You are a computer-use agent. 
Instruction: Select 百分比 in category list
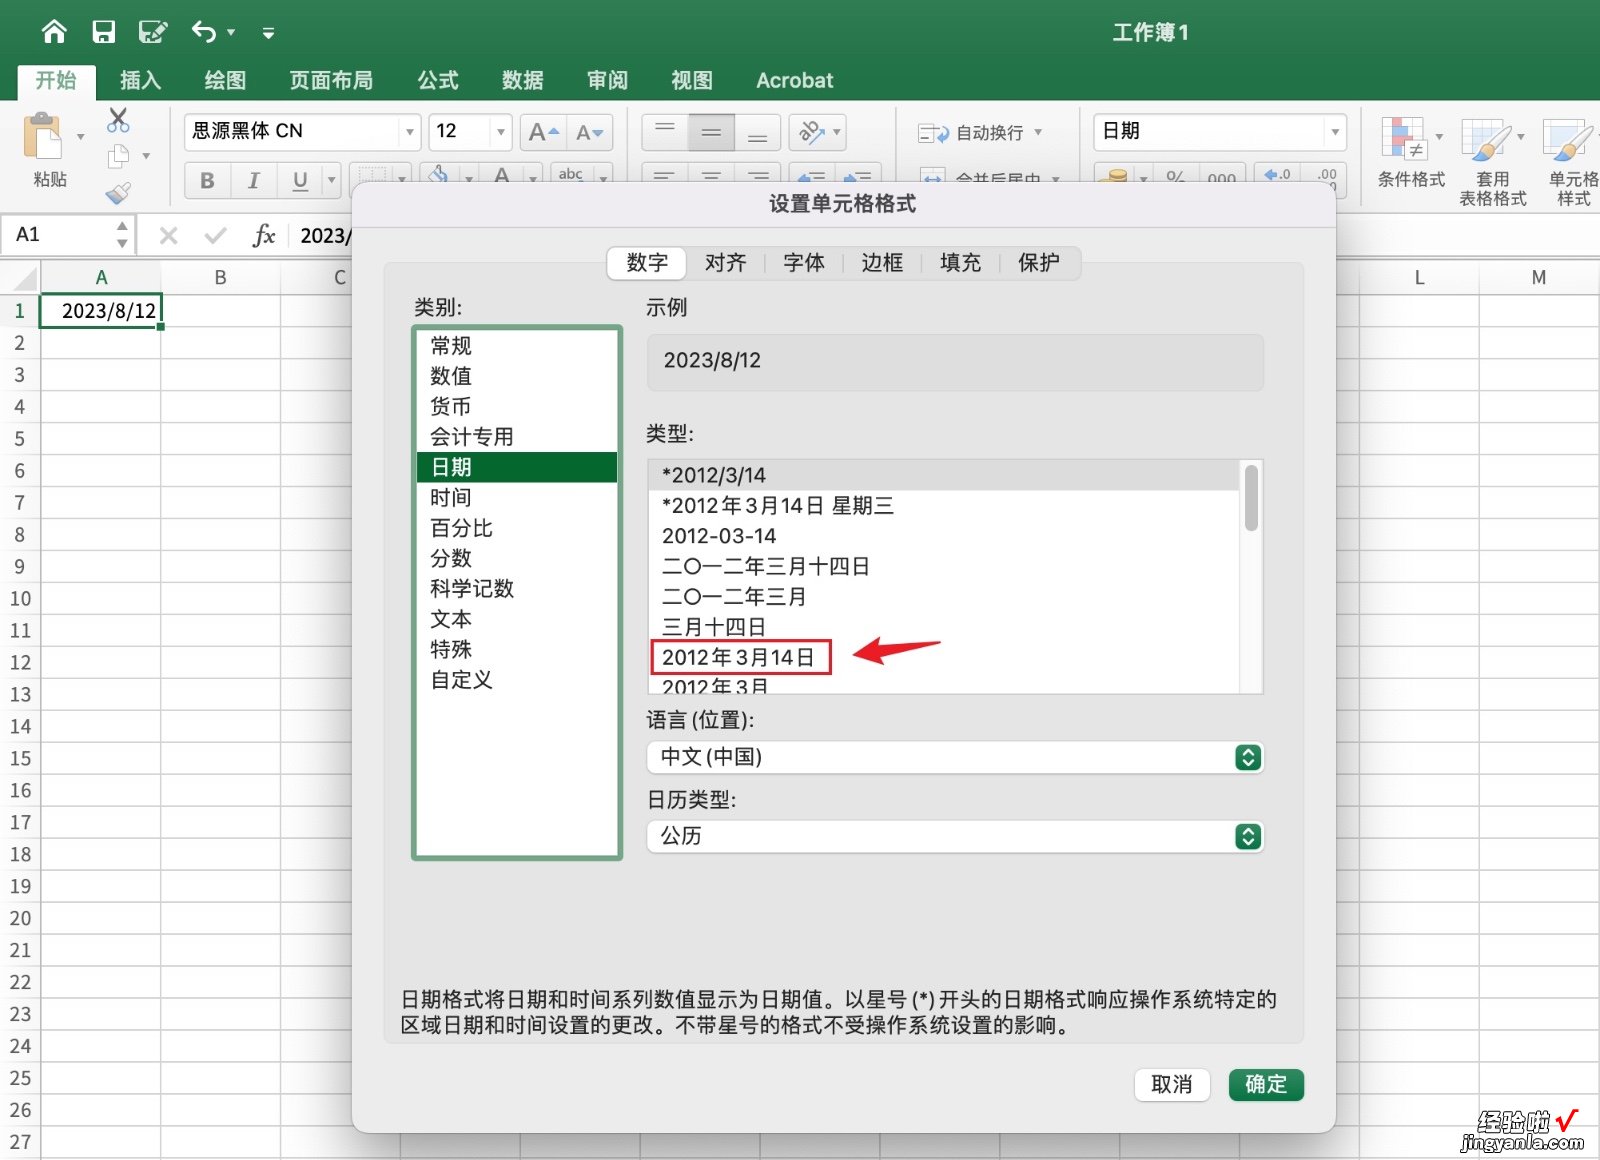coord(517,528)
